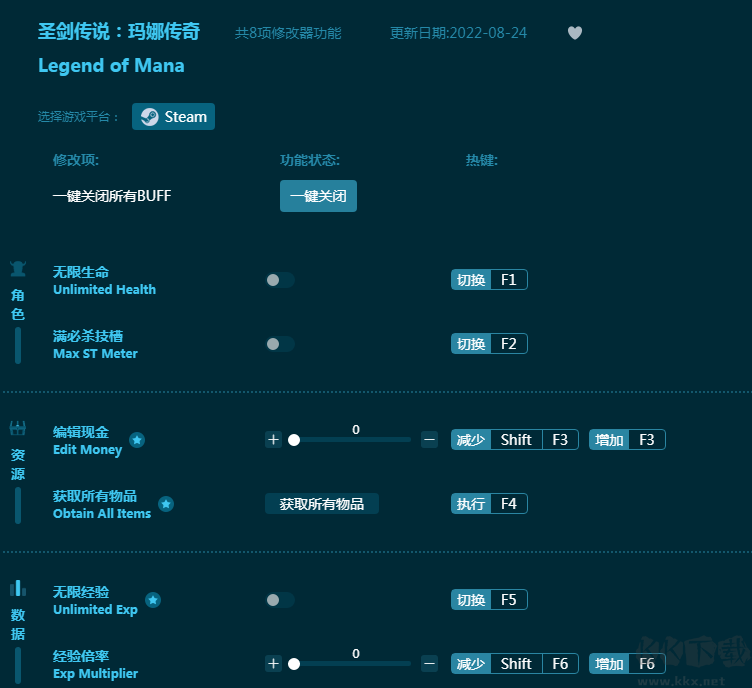This screenshot has height=688, width=752.
Task: Click the heart favorite icon
Action: (x=575, y=33)
